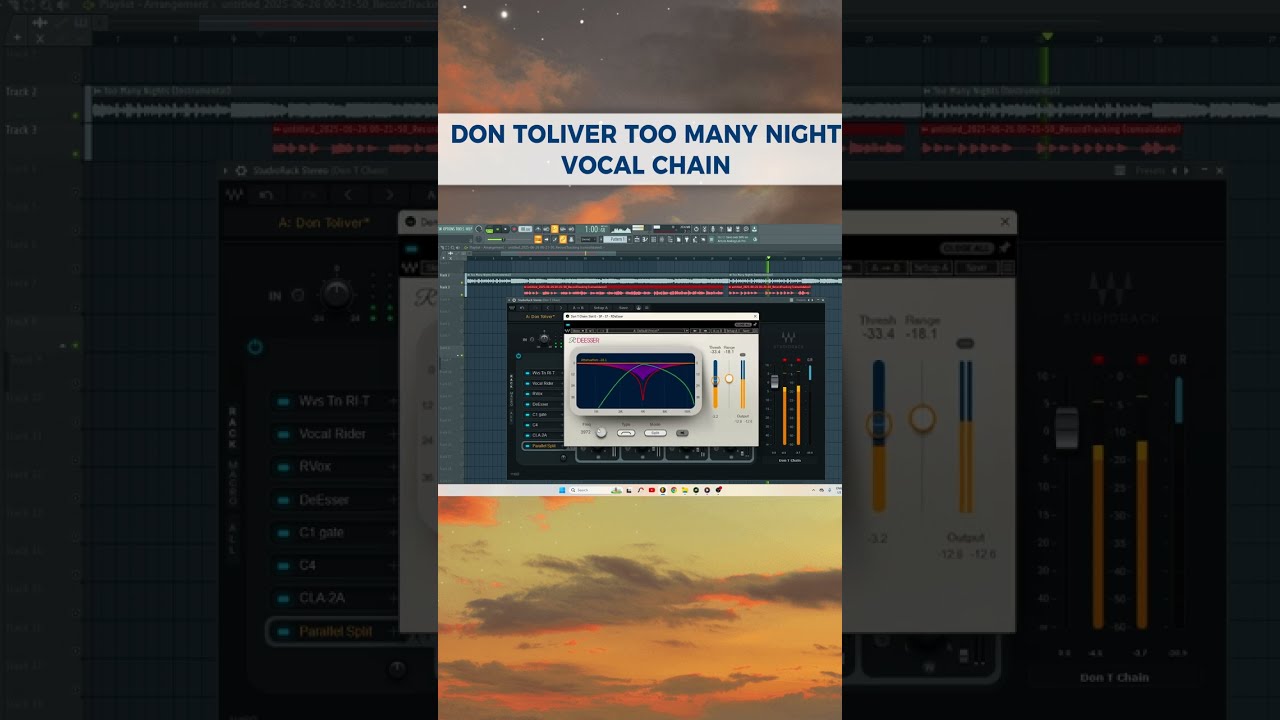The width and height of the screenshot is (1280, 720).
Task: Click the filter Type button in the sharp inset DeEsser
Action: point(626,433)
